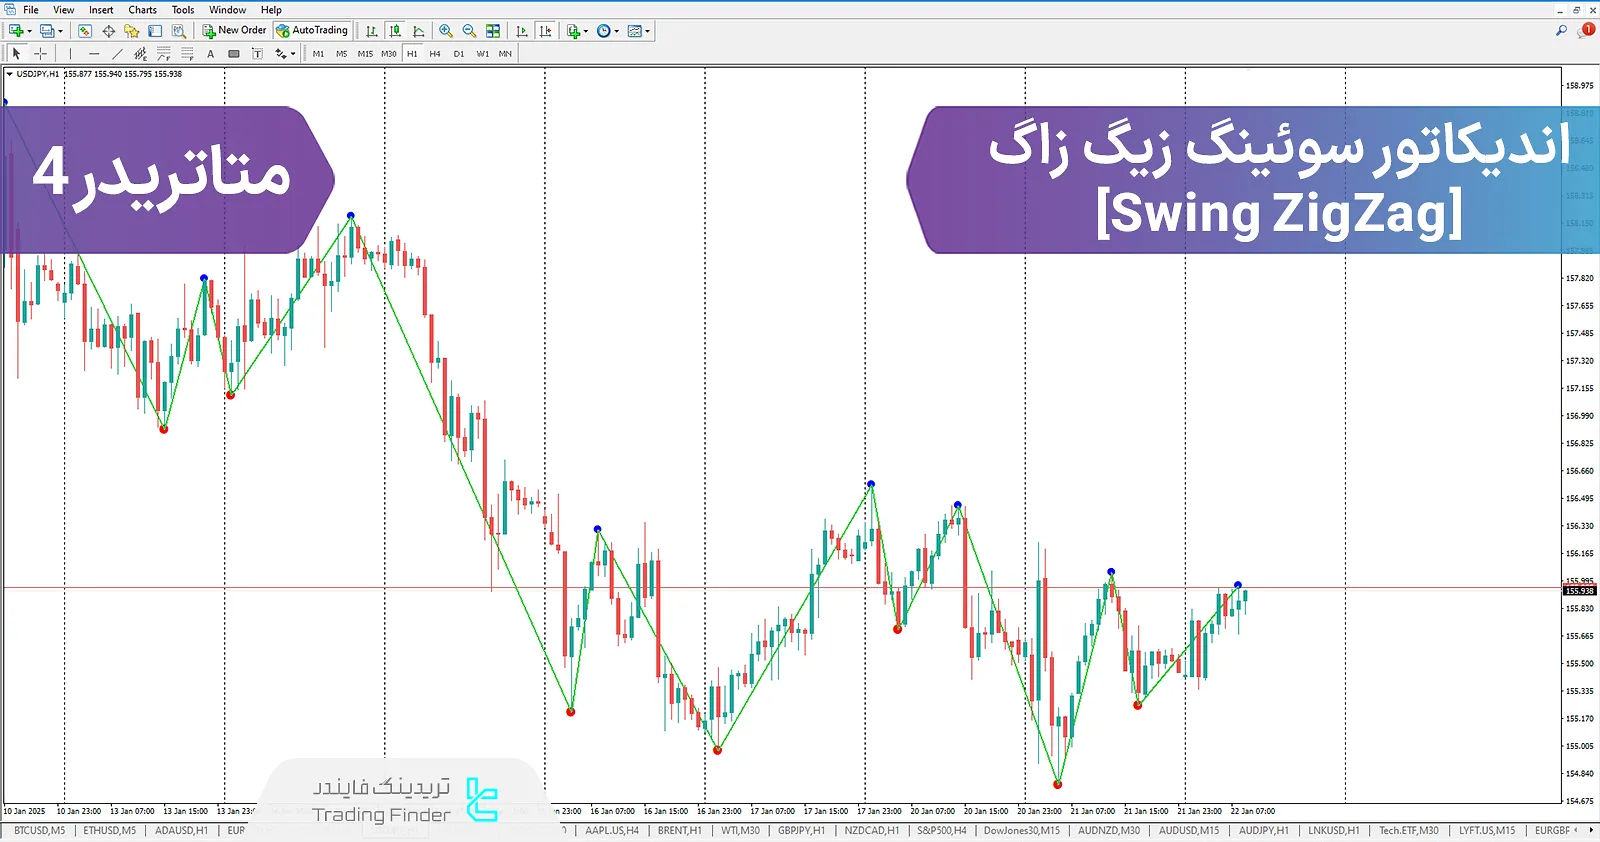Open the Templates dropdown arrow

(x=648, y=31)
